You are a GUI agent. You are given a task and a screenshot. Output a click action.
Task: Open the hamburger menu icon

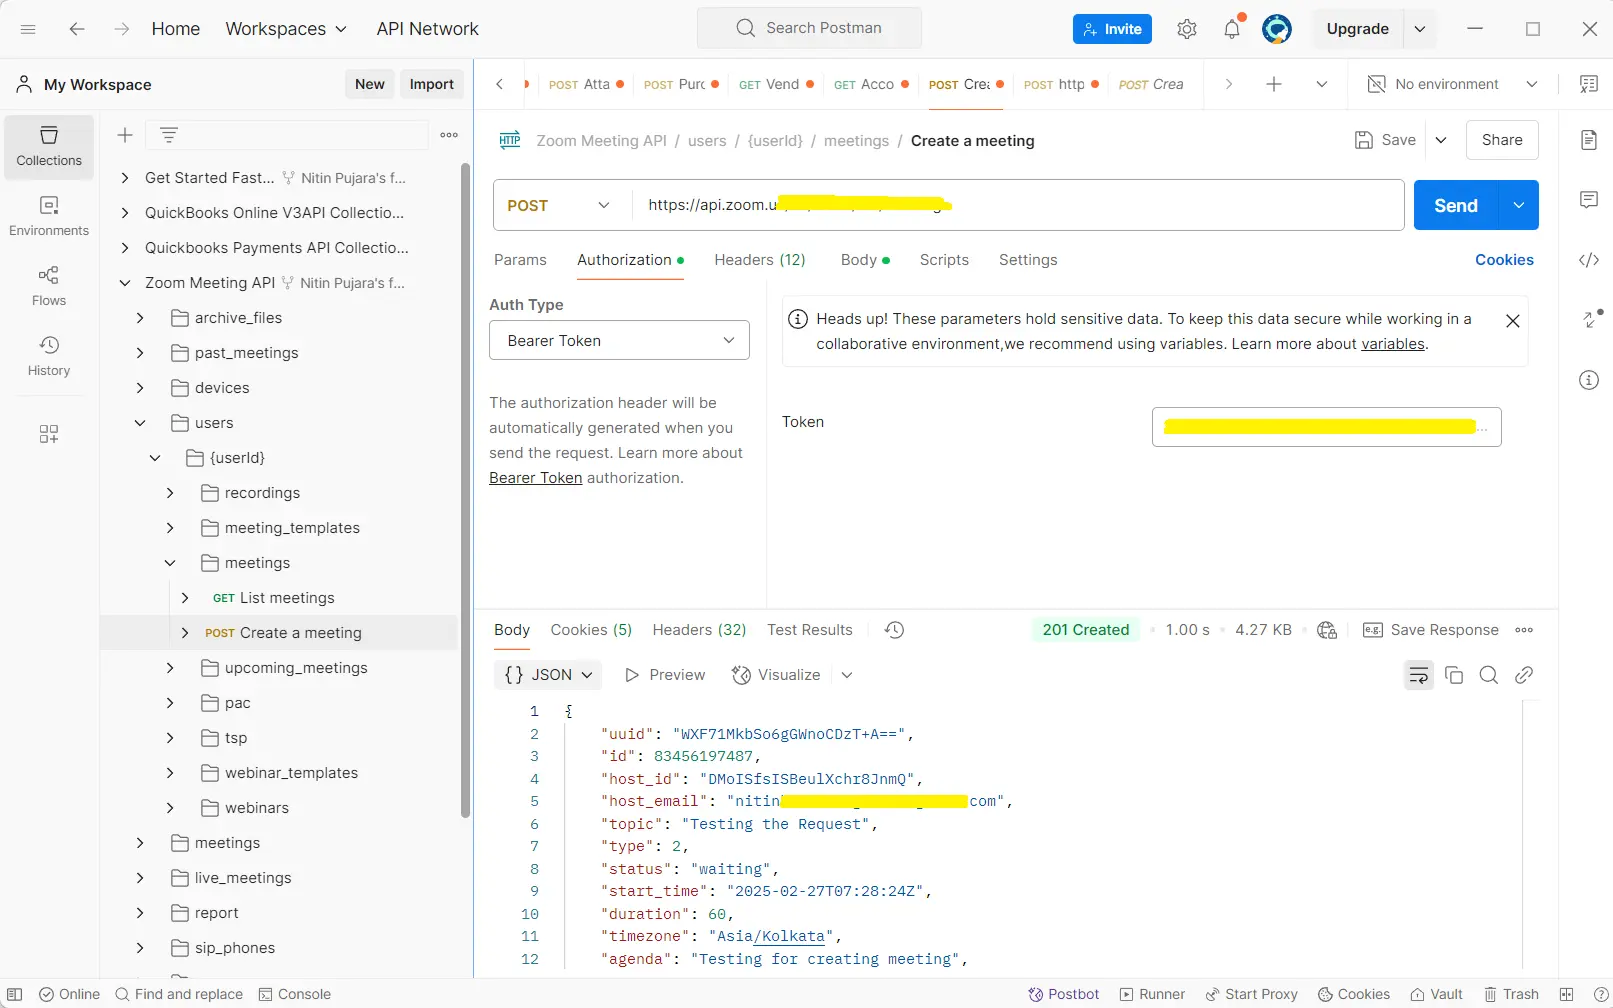(28, 29)
